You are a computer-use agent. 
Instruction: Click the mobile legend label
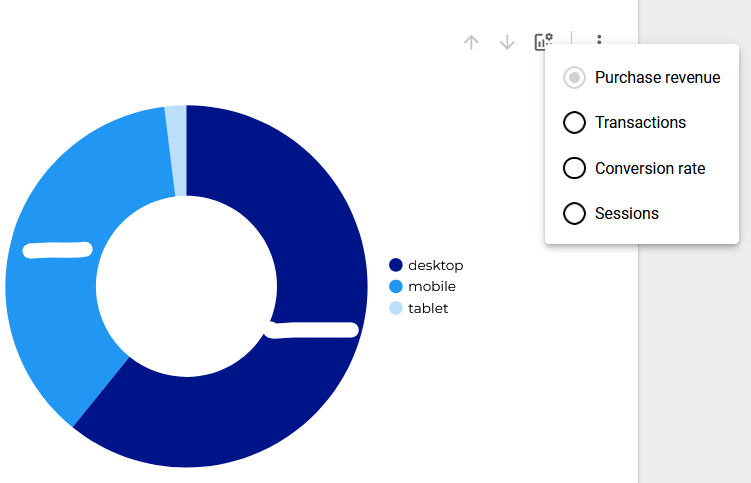(432, 287)
